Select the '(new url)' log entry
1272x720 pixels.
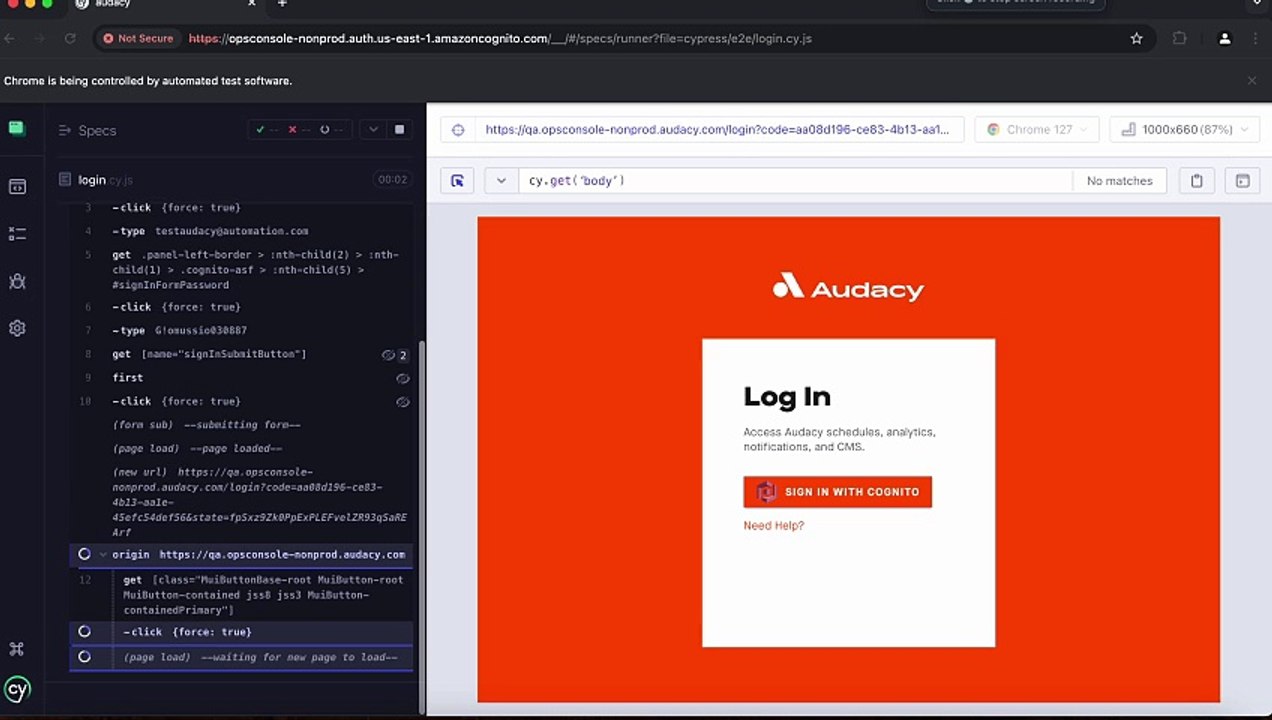[240, 502]
